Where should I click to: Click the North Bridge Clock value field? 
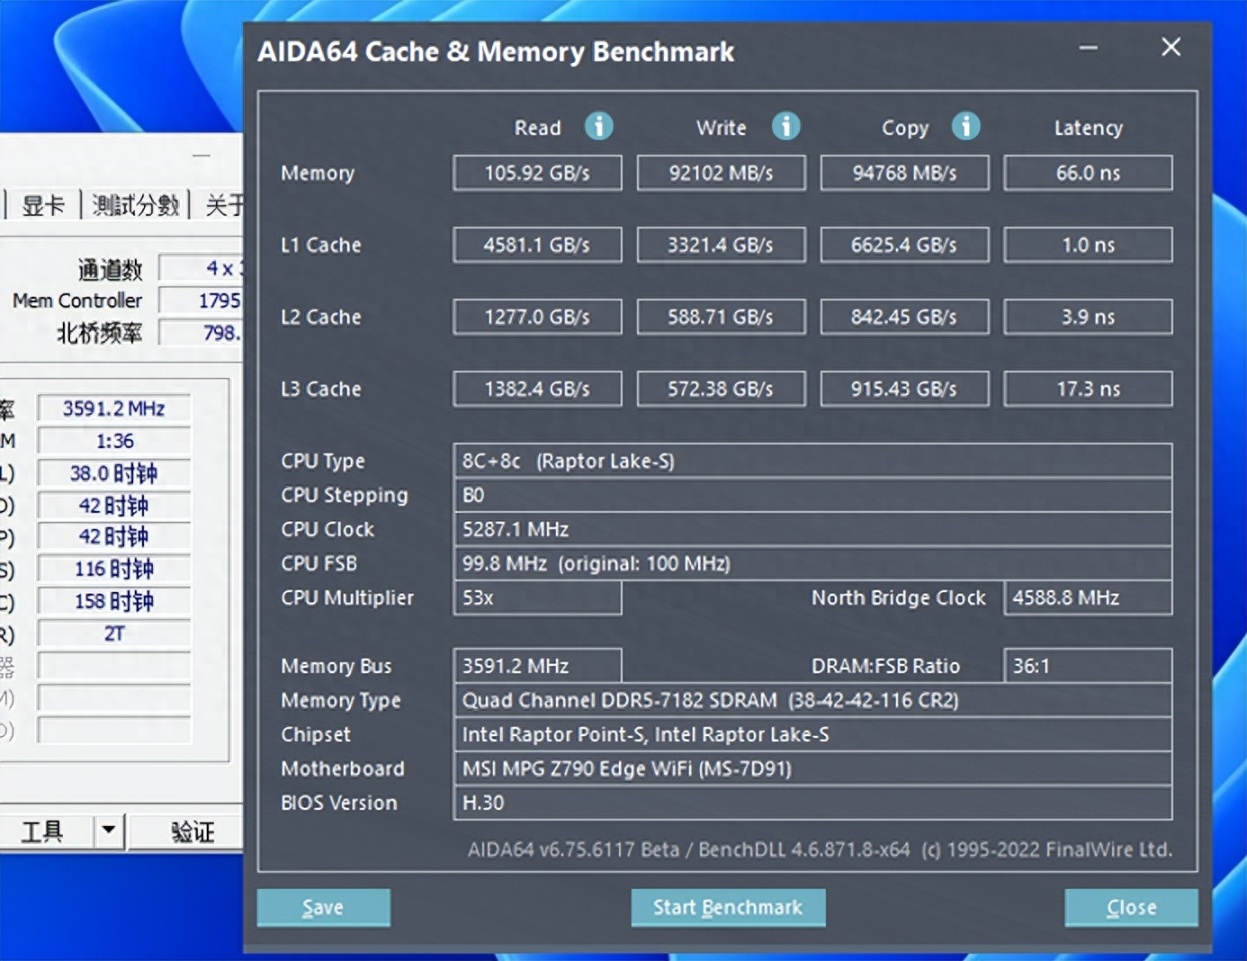coord(1088,598)
